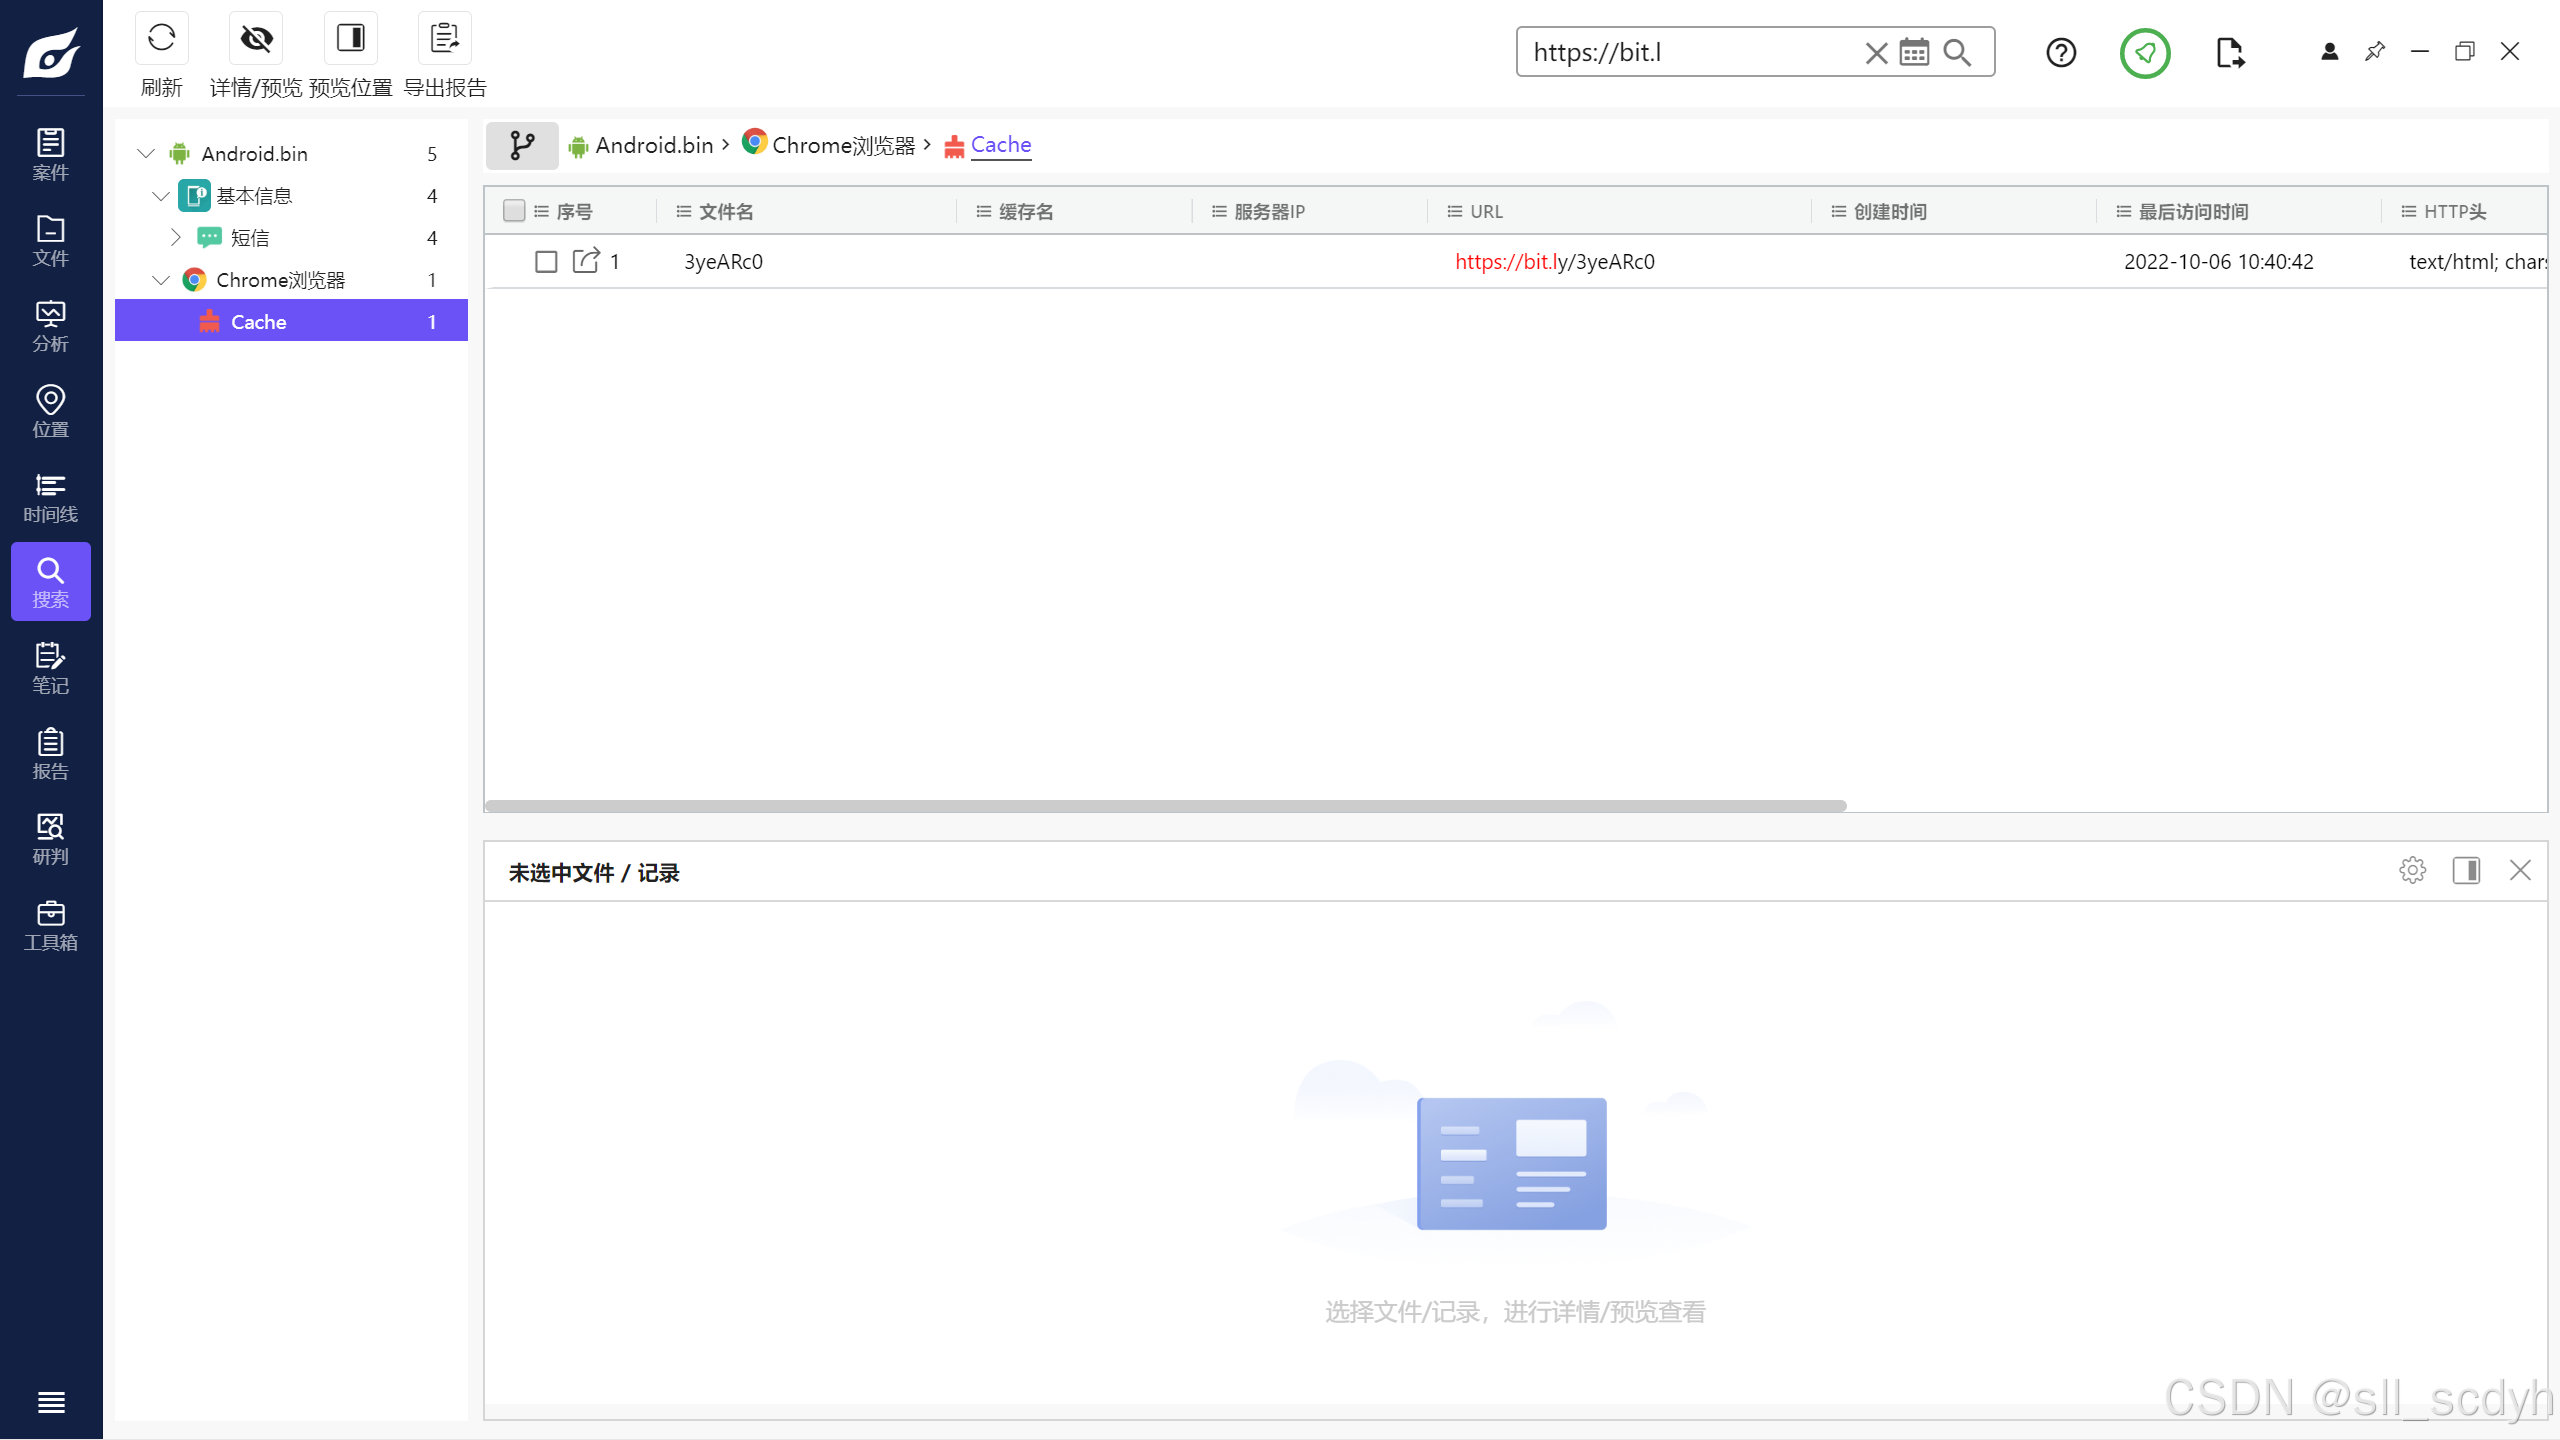Viewport: 2560px width, 1440px height.
Task: Open the Toolbox (工具箱) sidebar section
Action: [x=50, y=925]
